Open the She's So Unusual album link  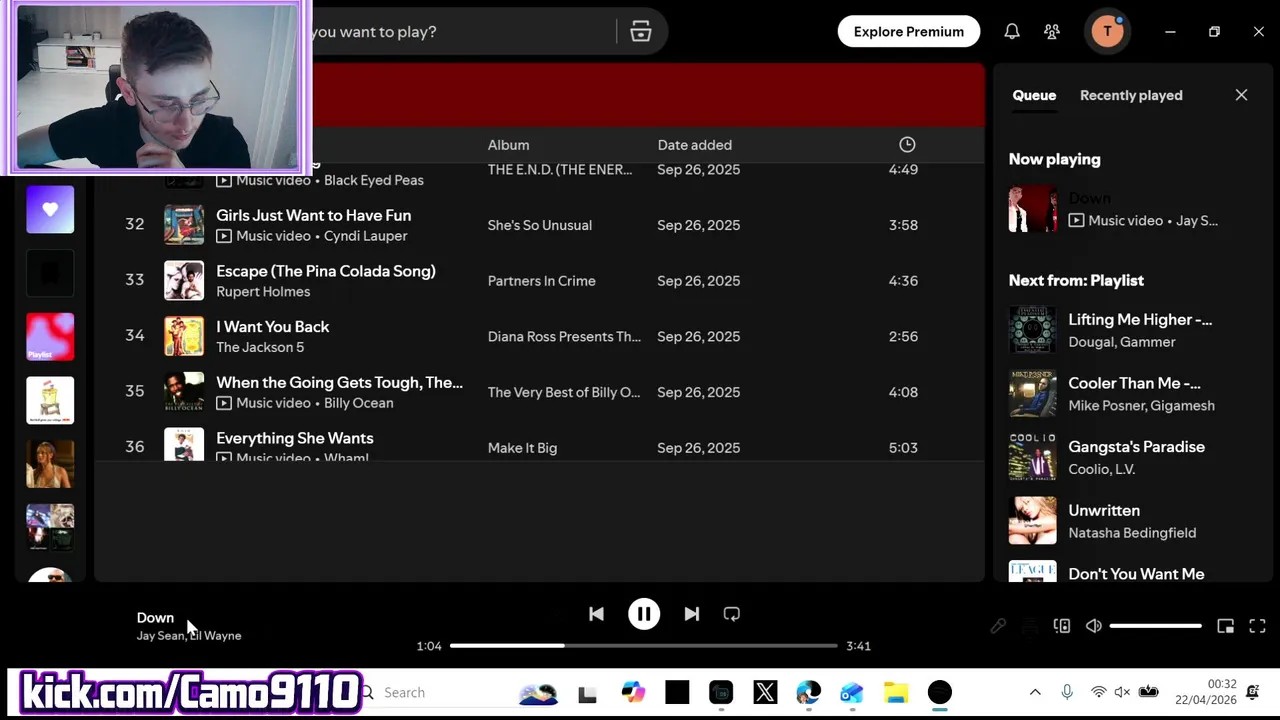(540, 225)
